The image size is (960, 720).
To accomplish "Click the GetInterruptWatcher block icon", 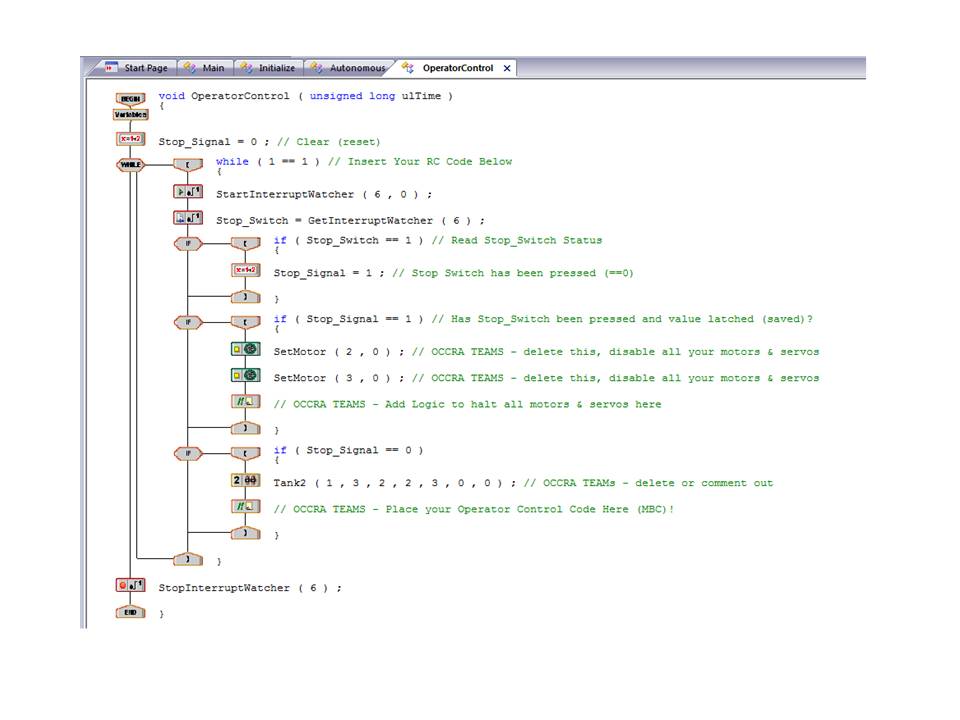I will [188, 218].
